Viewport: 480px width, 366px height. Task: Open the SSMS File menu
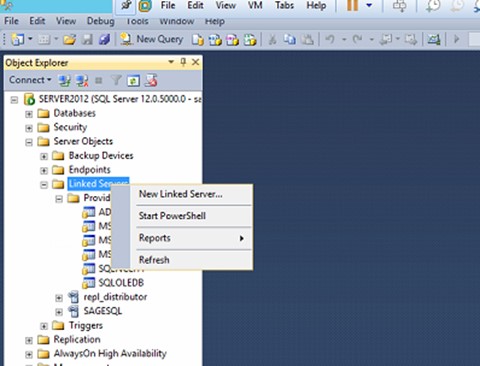coord(11,21)
